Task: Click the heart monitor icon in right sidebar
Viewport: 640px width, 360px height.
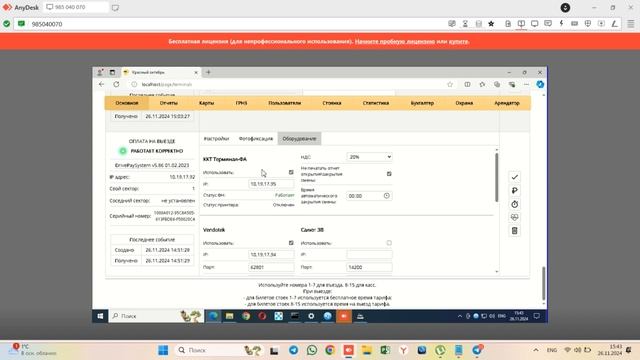Action: 514,218
